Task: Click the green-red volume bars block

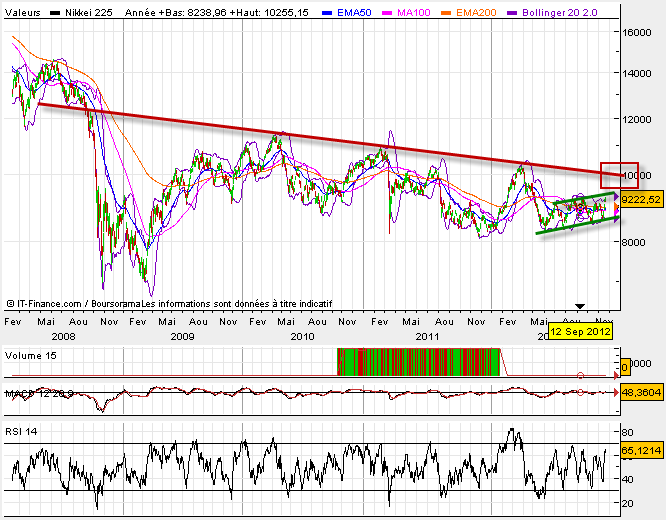Action: pos(418,362)
